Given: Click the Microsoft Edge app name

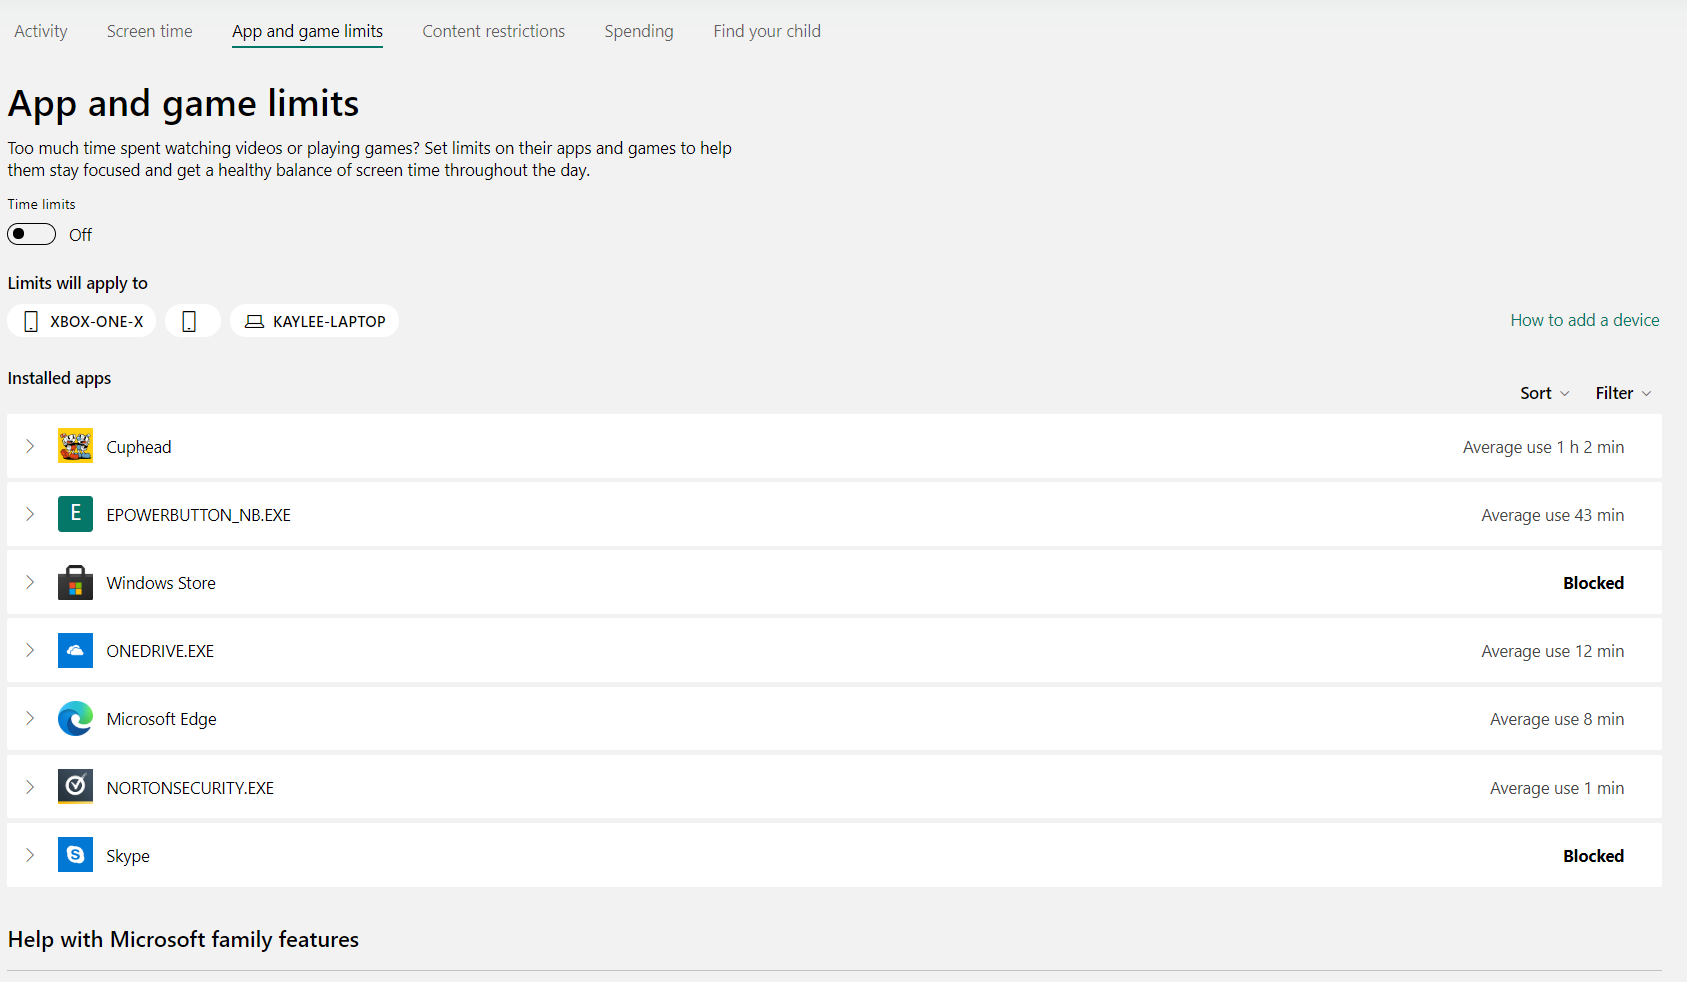Looking at the screenshot, I should click(161, 719).
